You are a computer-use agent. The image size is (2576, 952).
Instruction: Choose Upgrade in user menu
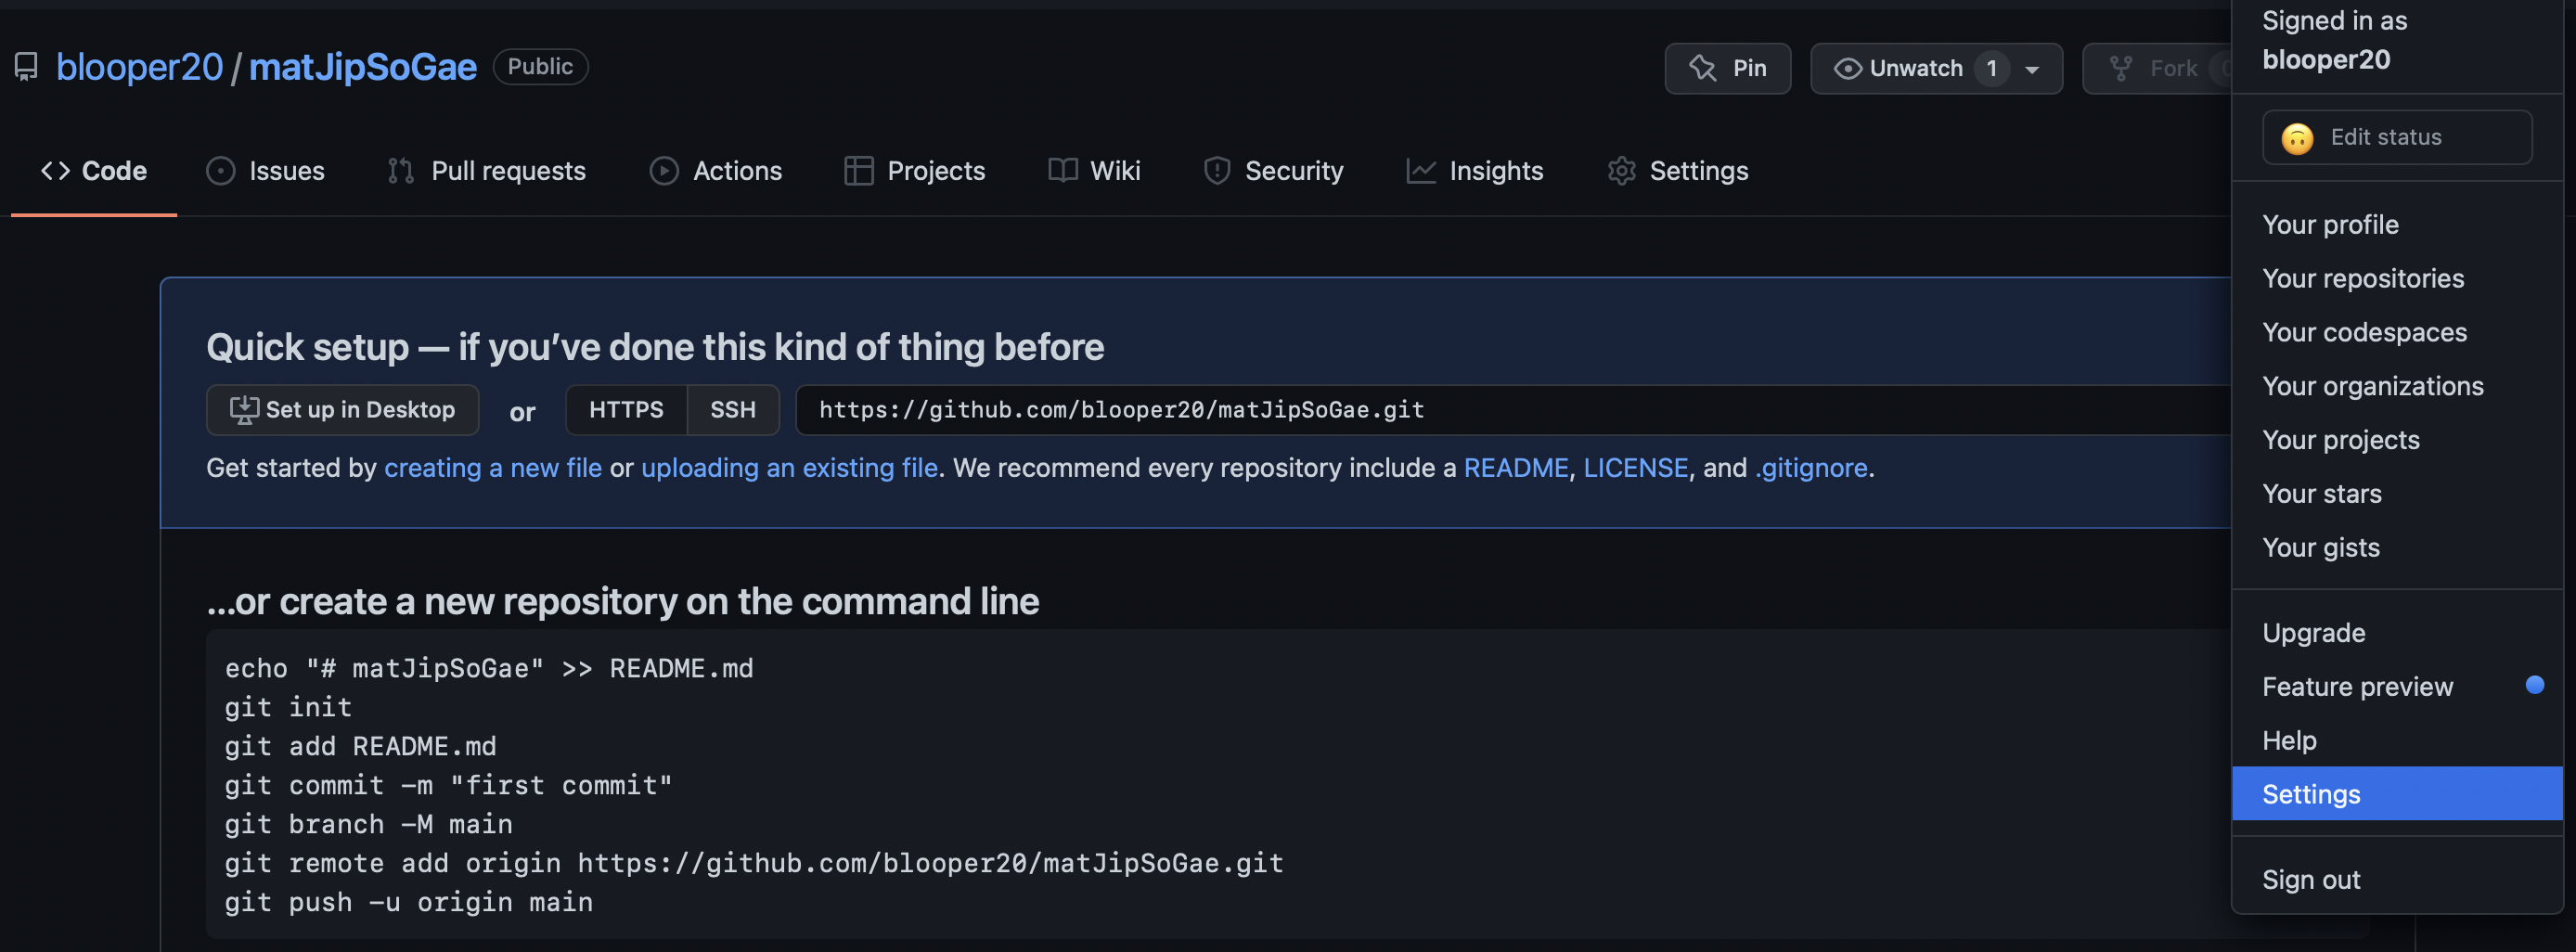coord(2397,633)
